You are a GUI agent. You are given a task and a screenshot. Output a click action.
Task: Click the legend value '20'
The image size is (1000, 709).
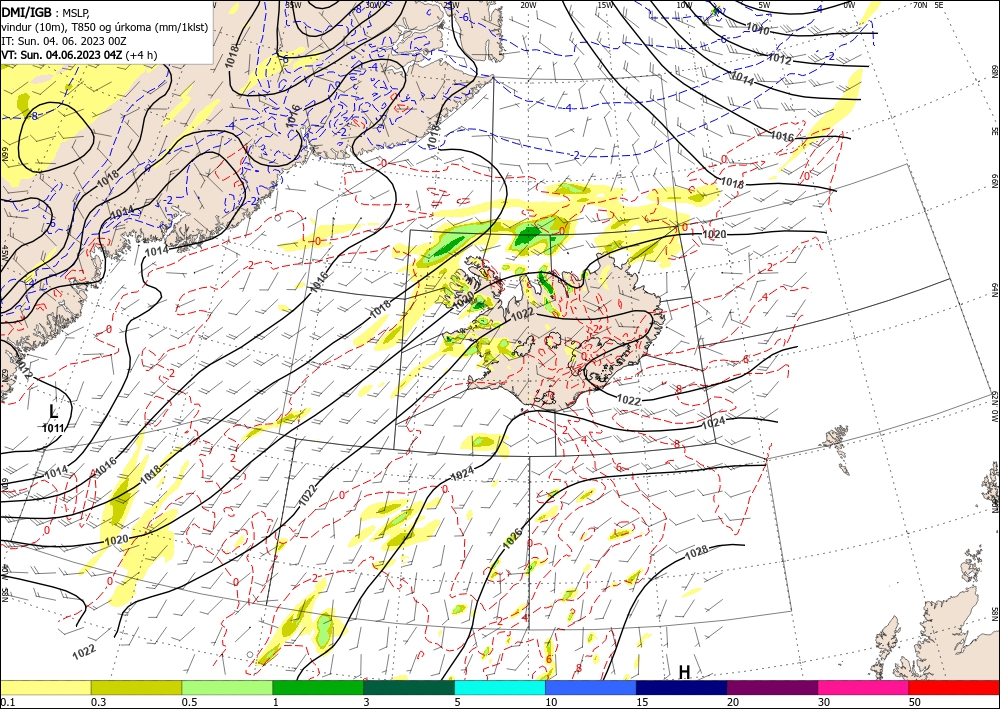click(733, 702)
